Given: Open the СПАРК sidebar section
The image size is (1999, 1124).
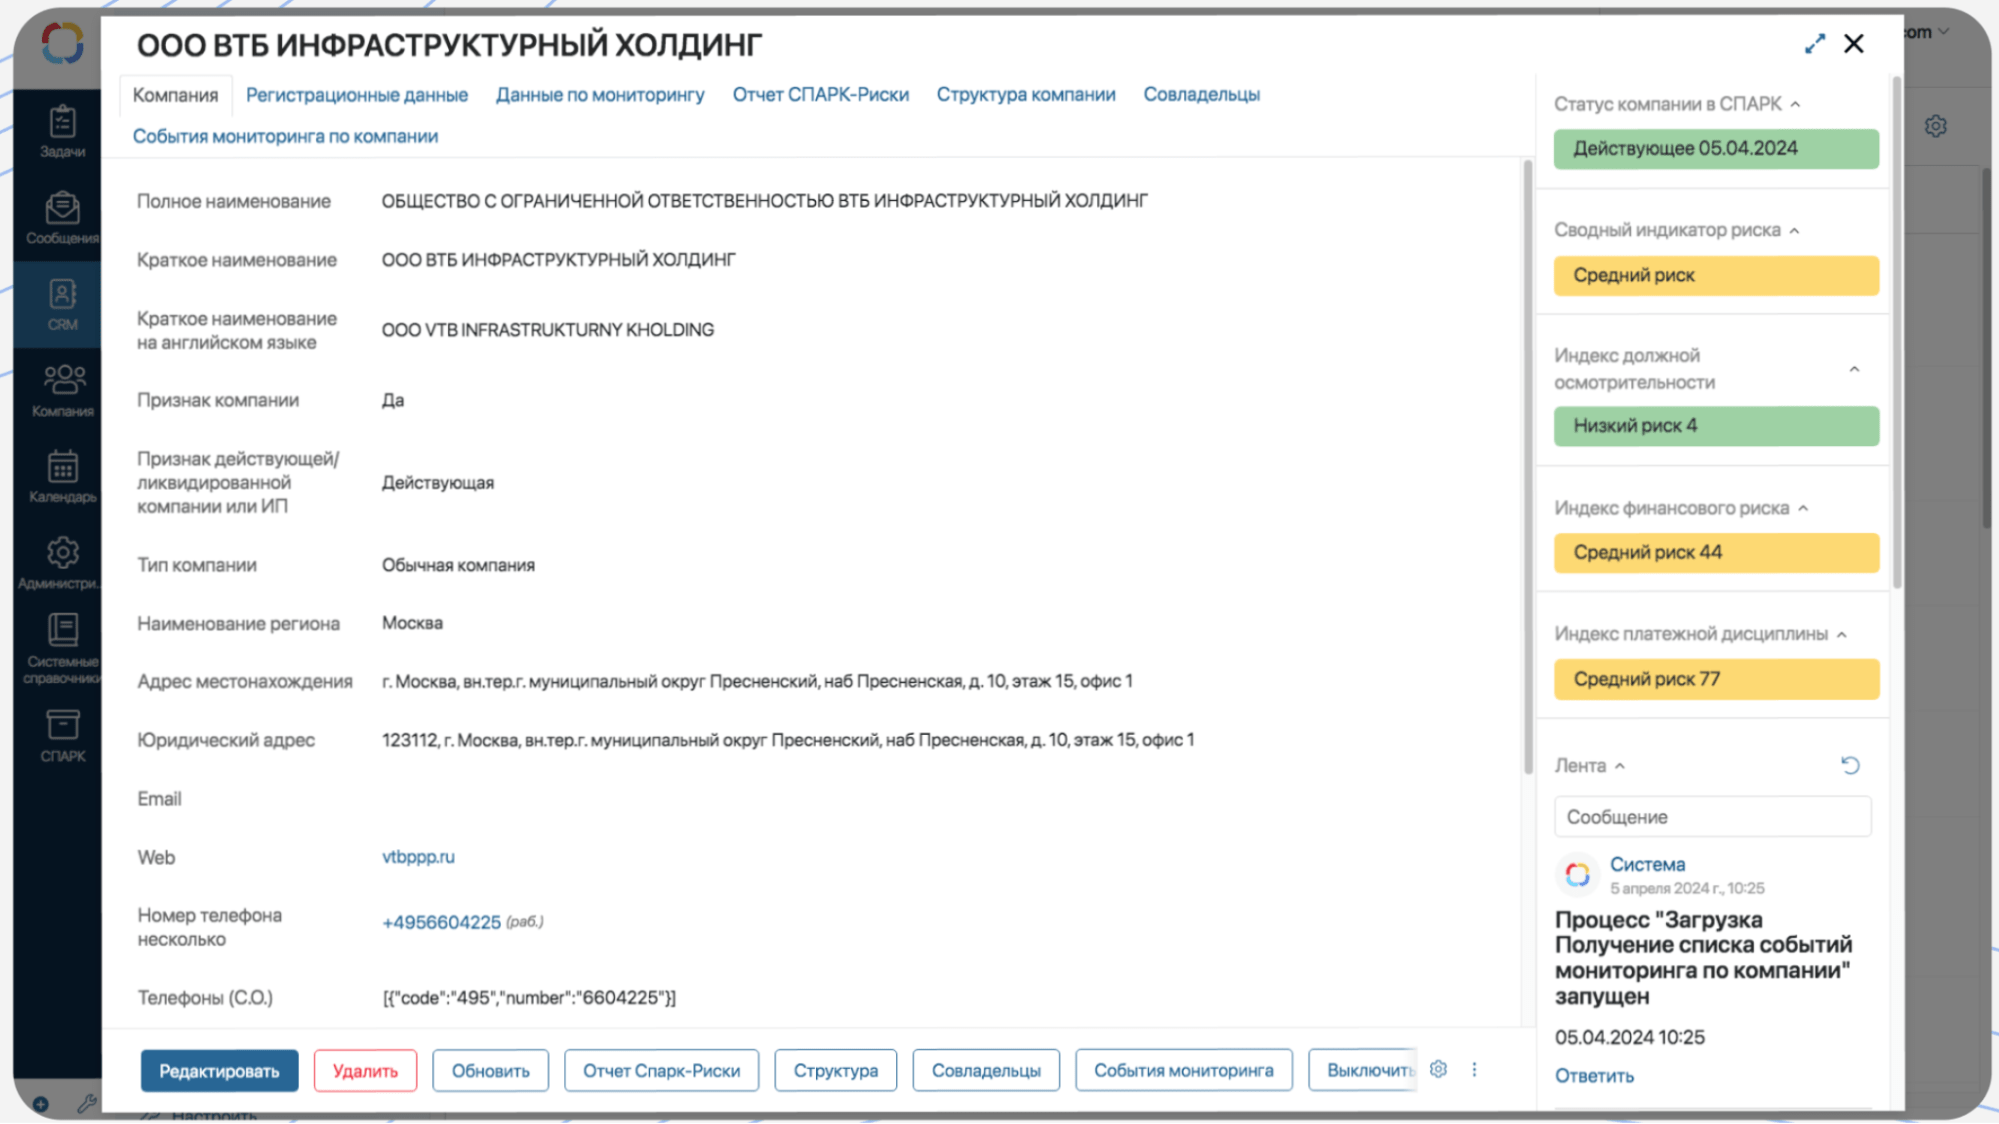Looking at the screenshot, I should pyautogui.click(x=62, y=736).
